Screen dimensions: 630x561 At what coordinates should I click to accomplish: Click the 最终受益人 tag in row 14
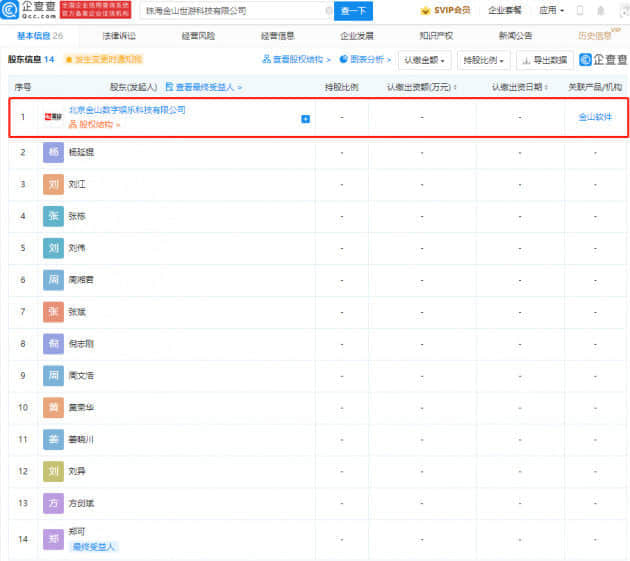point(94,547)
